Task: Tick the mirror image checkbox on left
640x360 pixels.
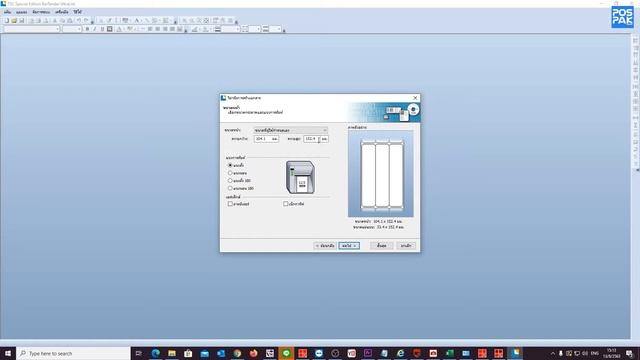Action: click(230, 204)
